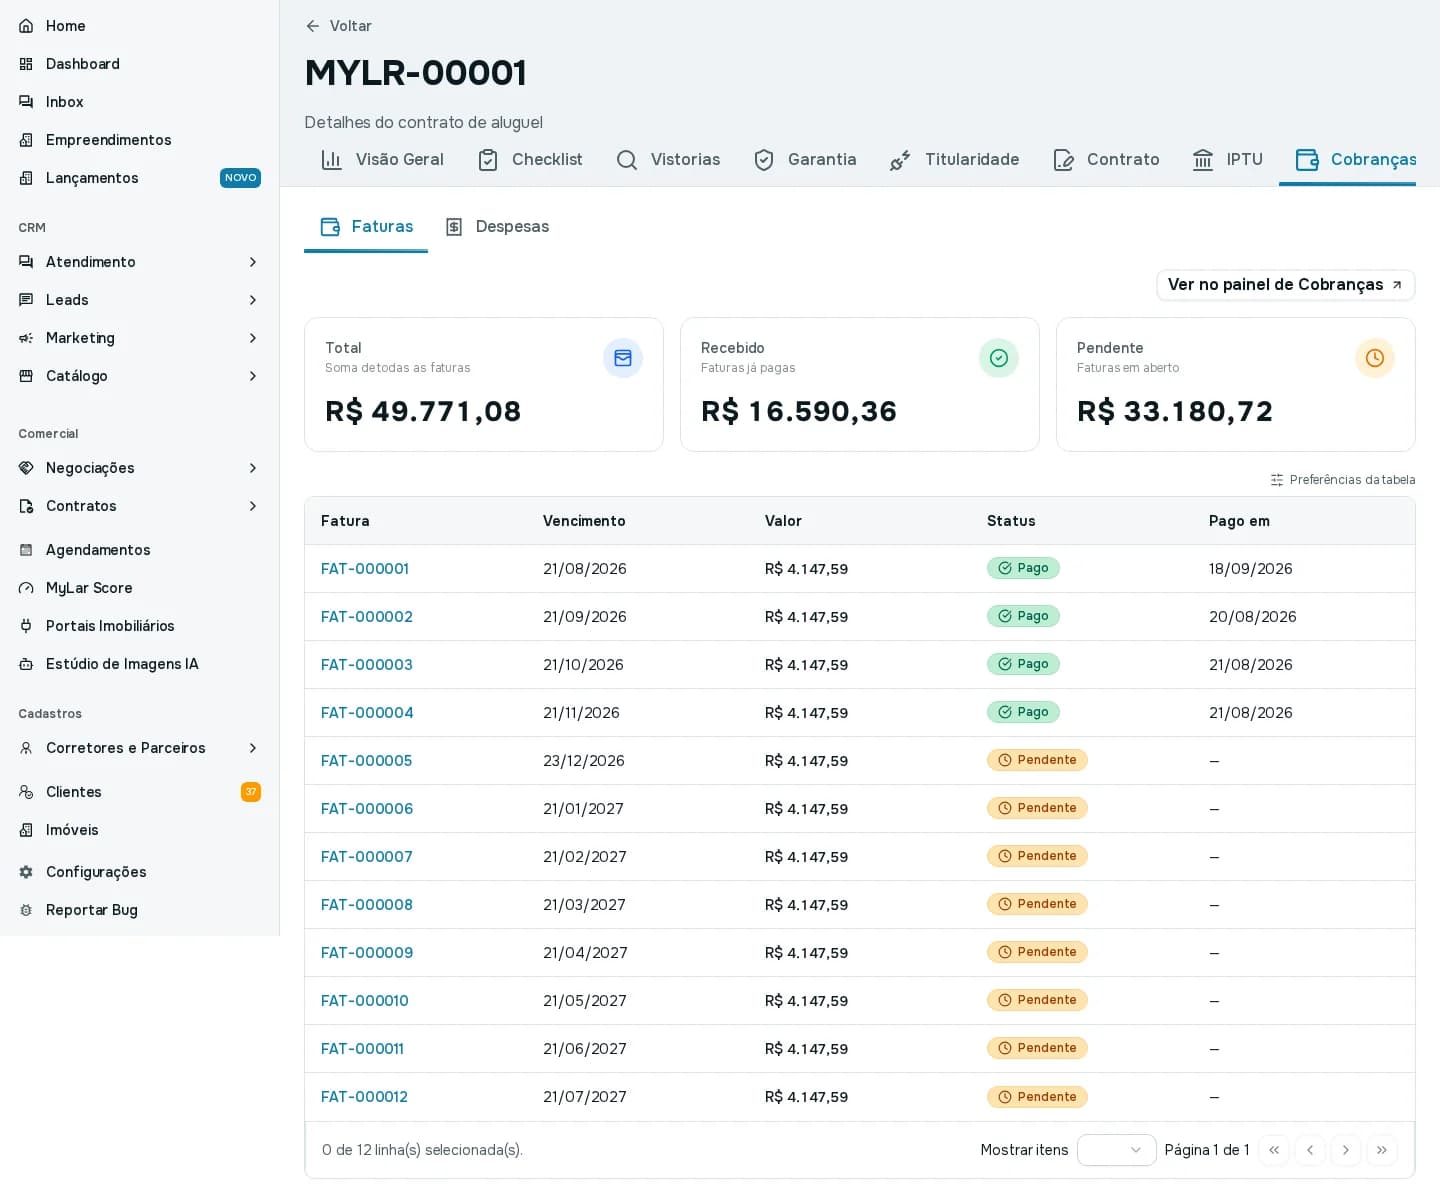
Task: Expand the Negociações submenu chevron
Action: [253, 468]
